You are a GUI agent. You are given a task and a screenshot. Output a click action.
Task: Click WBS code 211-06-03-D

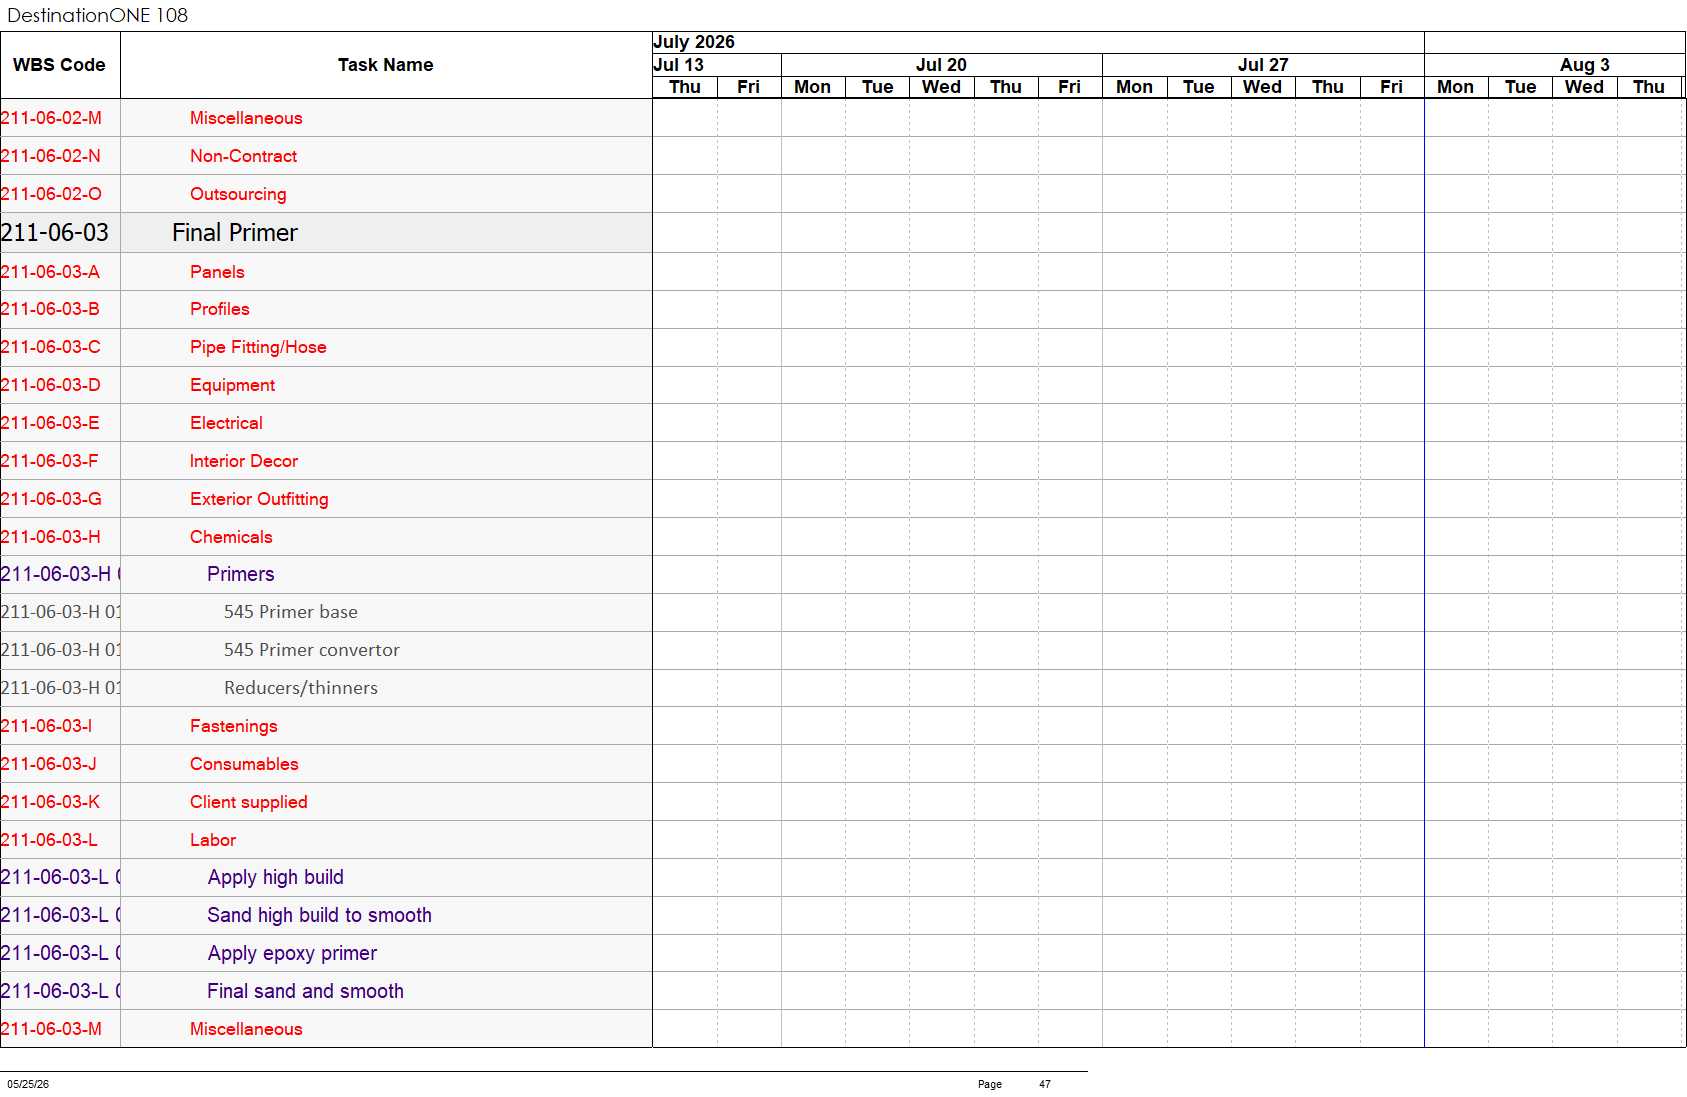pyautogui.click(x=51, y=385)
